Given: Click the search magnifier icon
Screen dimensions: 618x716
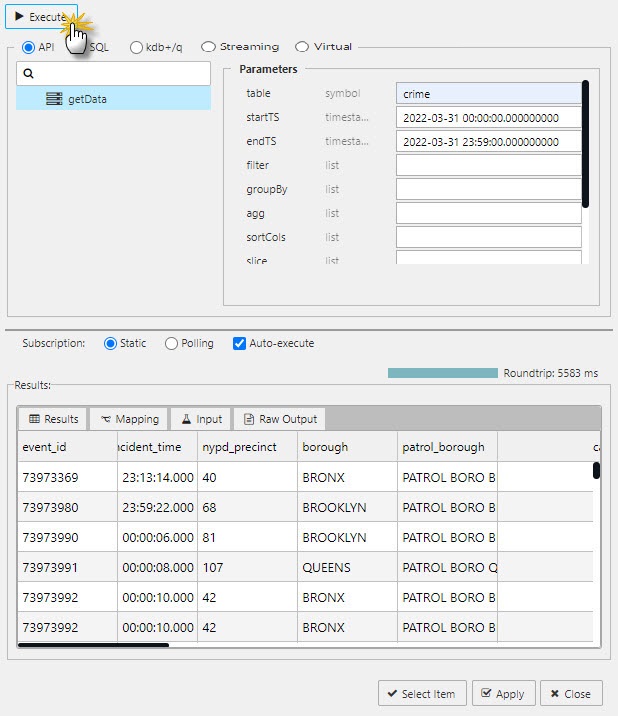Looking at the screenshot, I should click(x=29, y=74).
